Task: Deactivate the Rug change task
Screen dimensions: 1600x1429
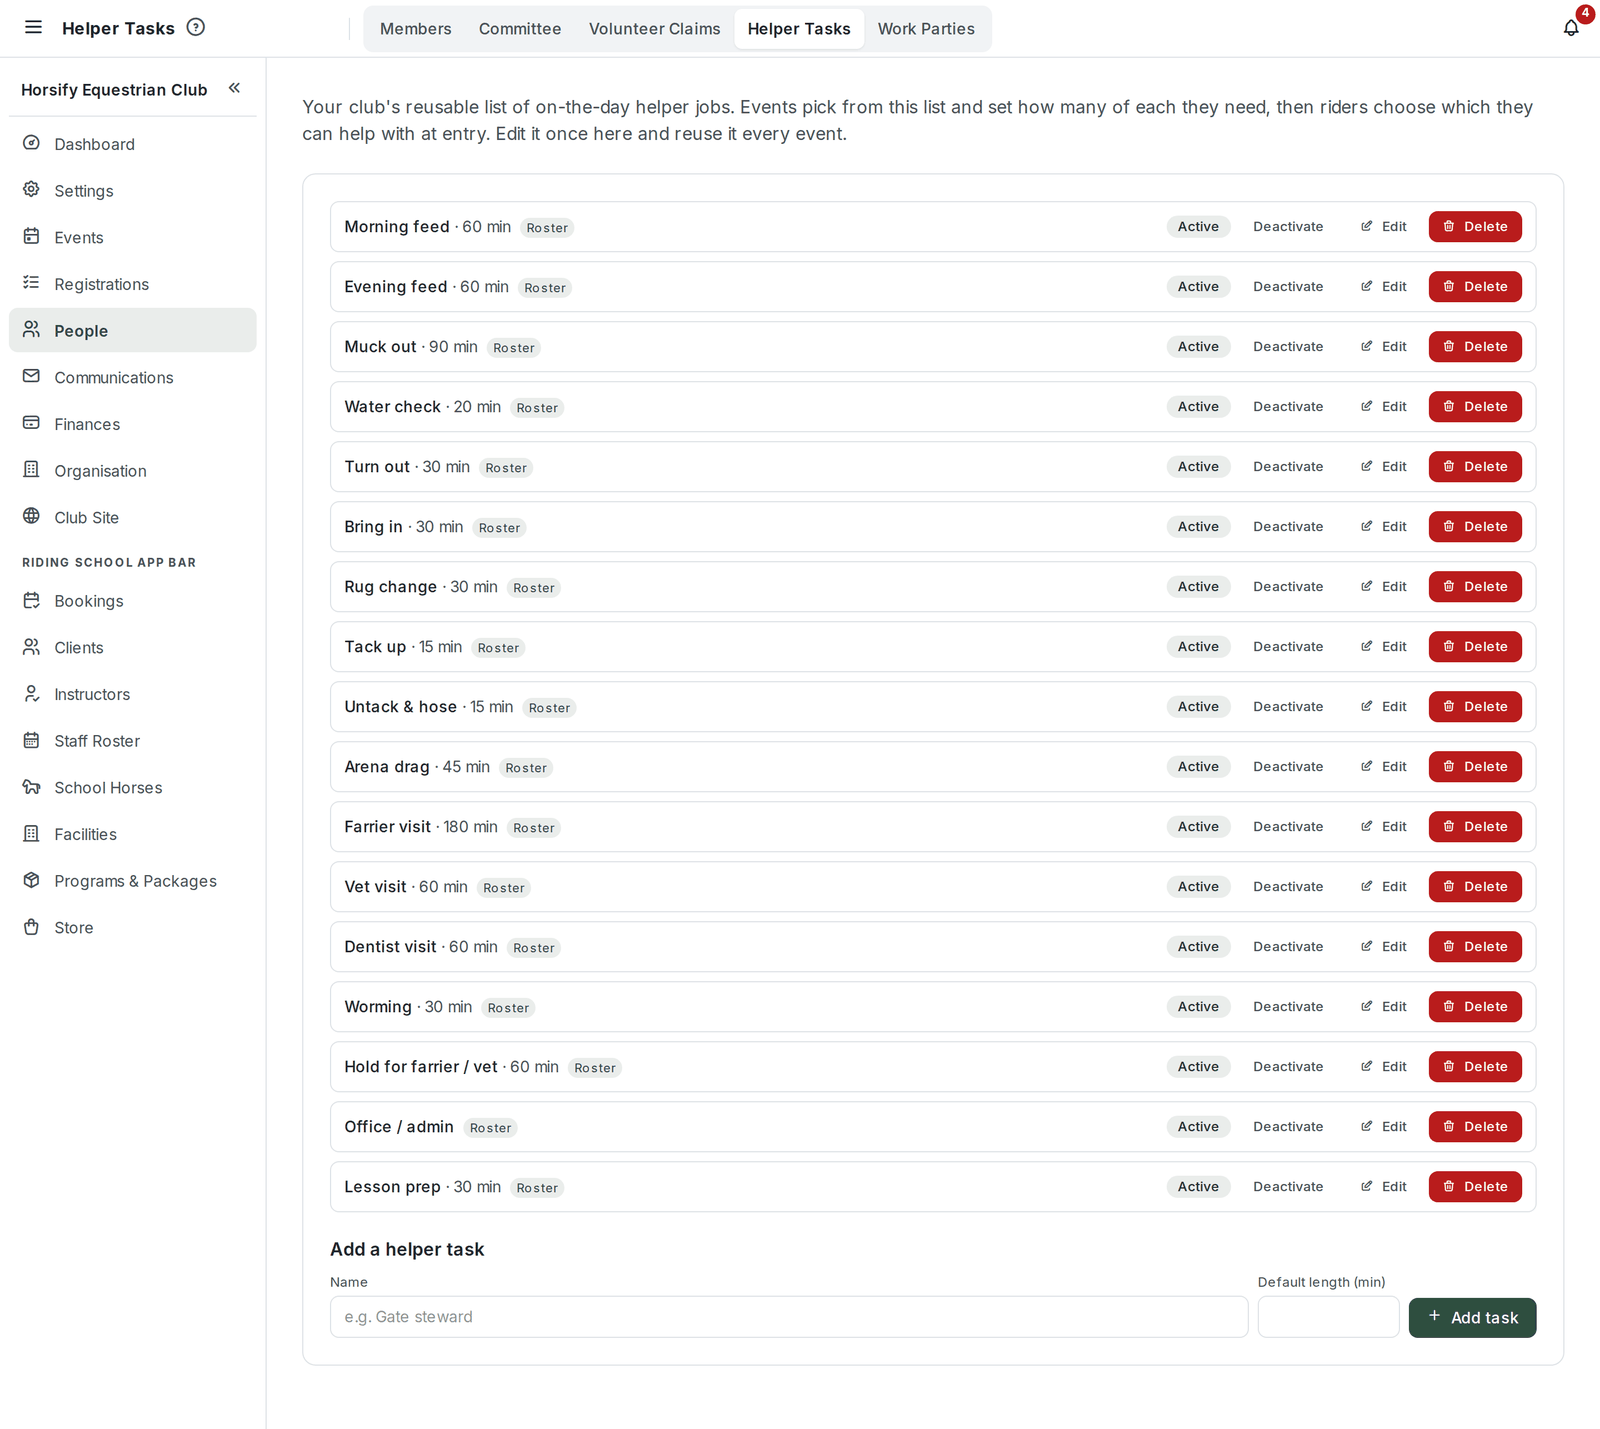Action: 1288,587
